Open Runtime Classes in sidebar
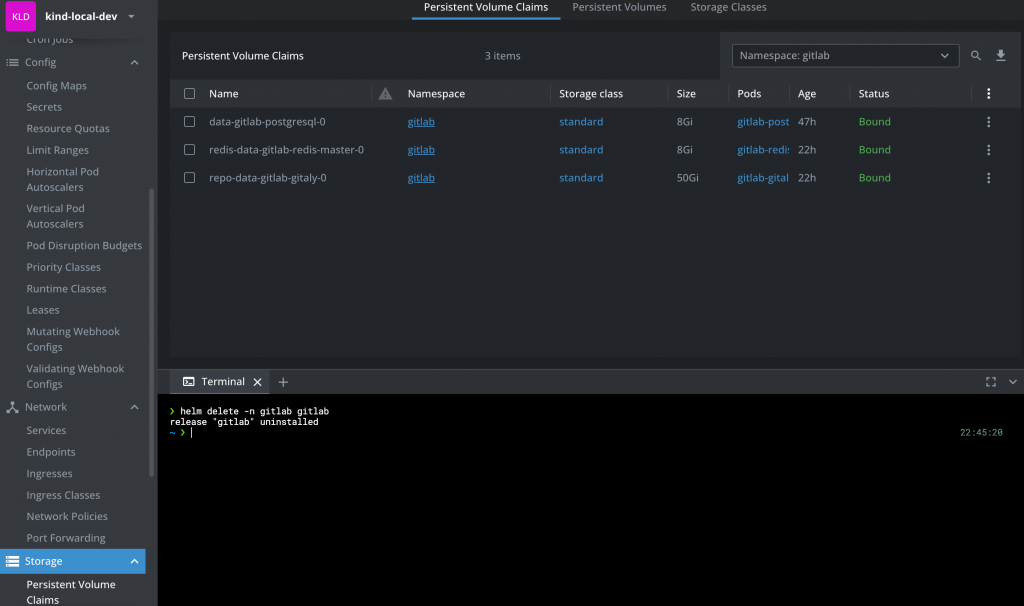This screenshot has height=606, width=1024. pos(66,289)
